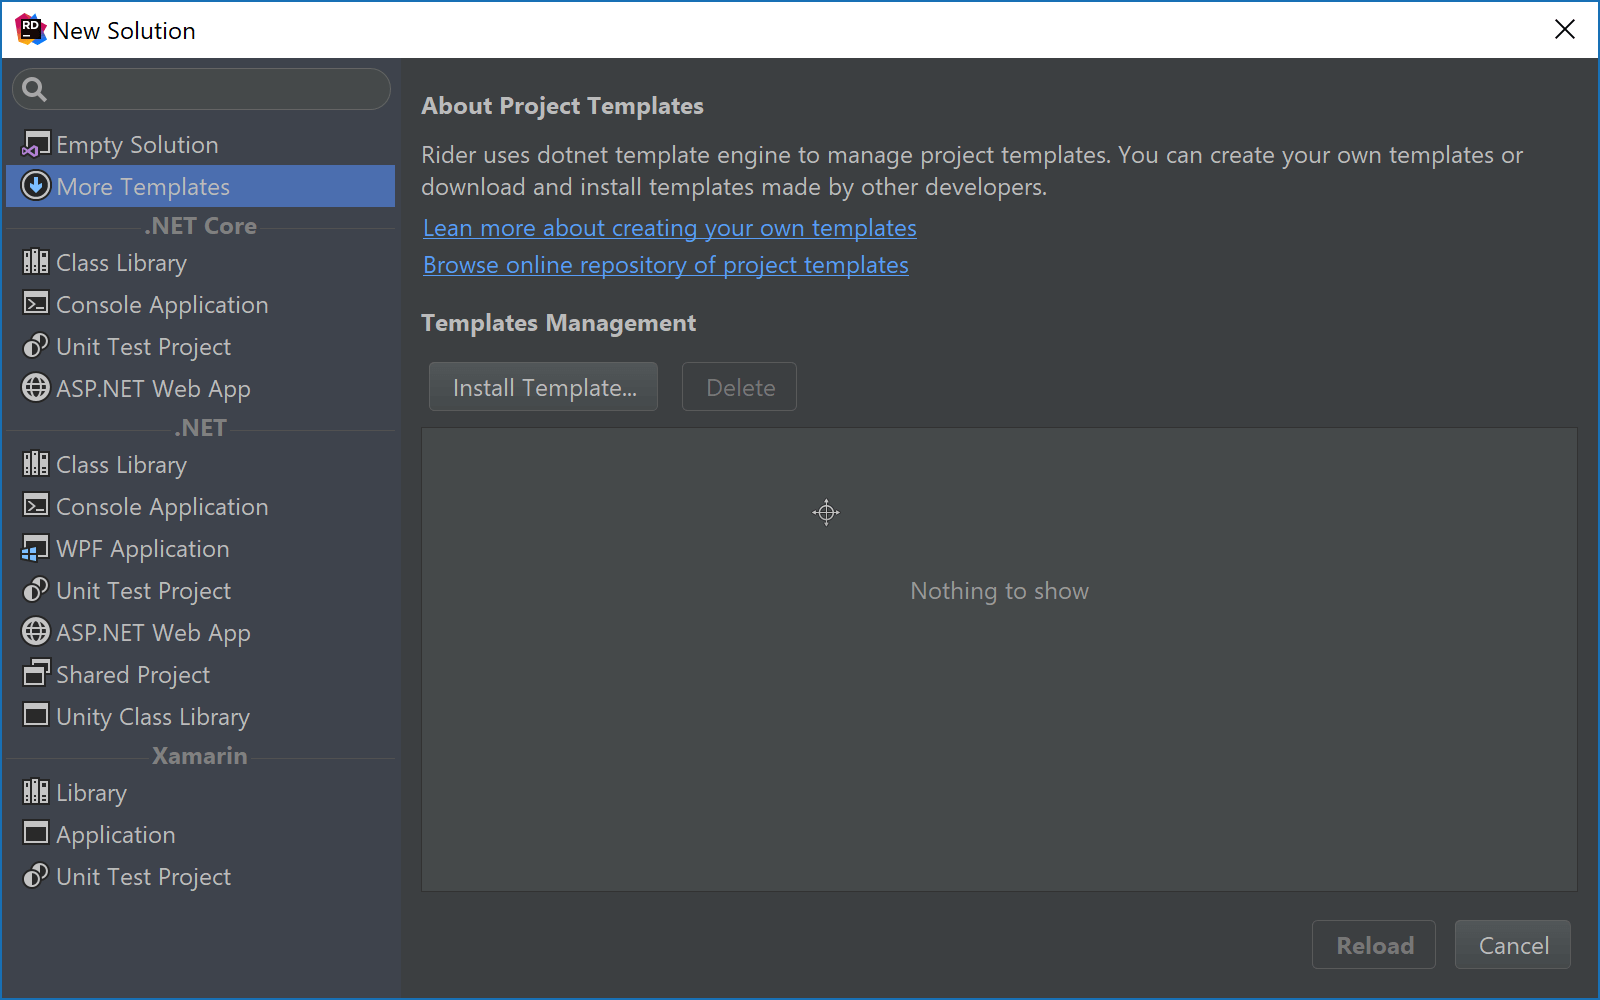This screenshot has width=1600, height=1000.
Task: Click the Xamarin Unit Test Project icon
Action: point(36,876)
